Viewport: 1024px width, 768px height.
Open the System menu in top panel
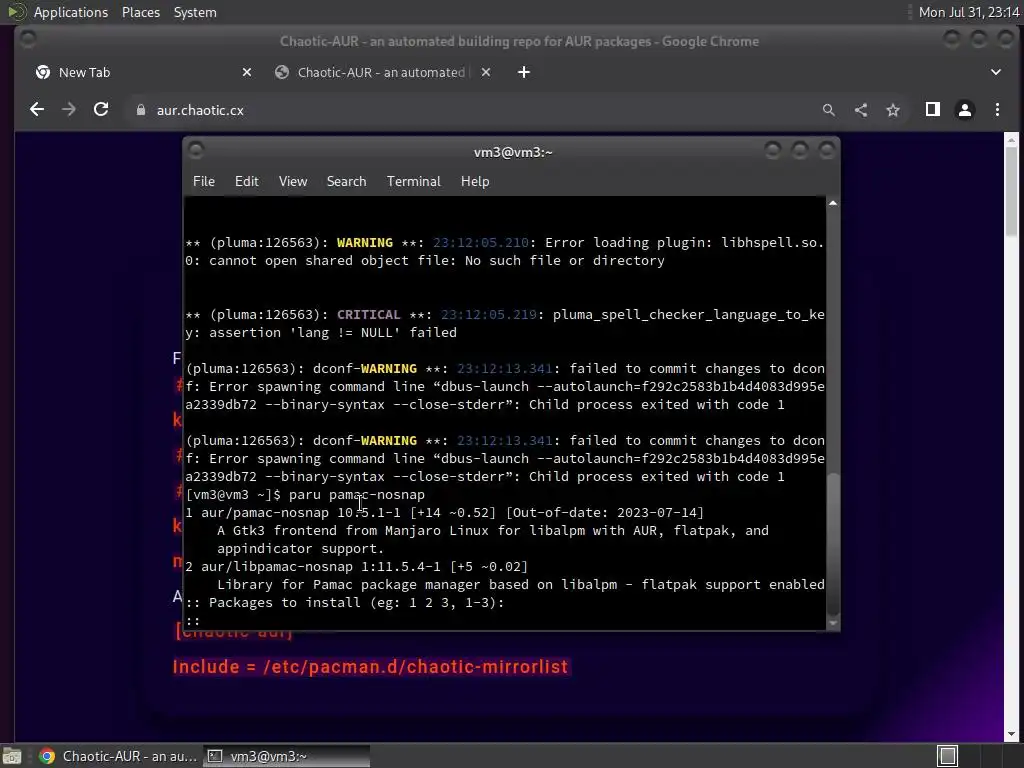pyautogui.click(x=195, y=12)
